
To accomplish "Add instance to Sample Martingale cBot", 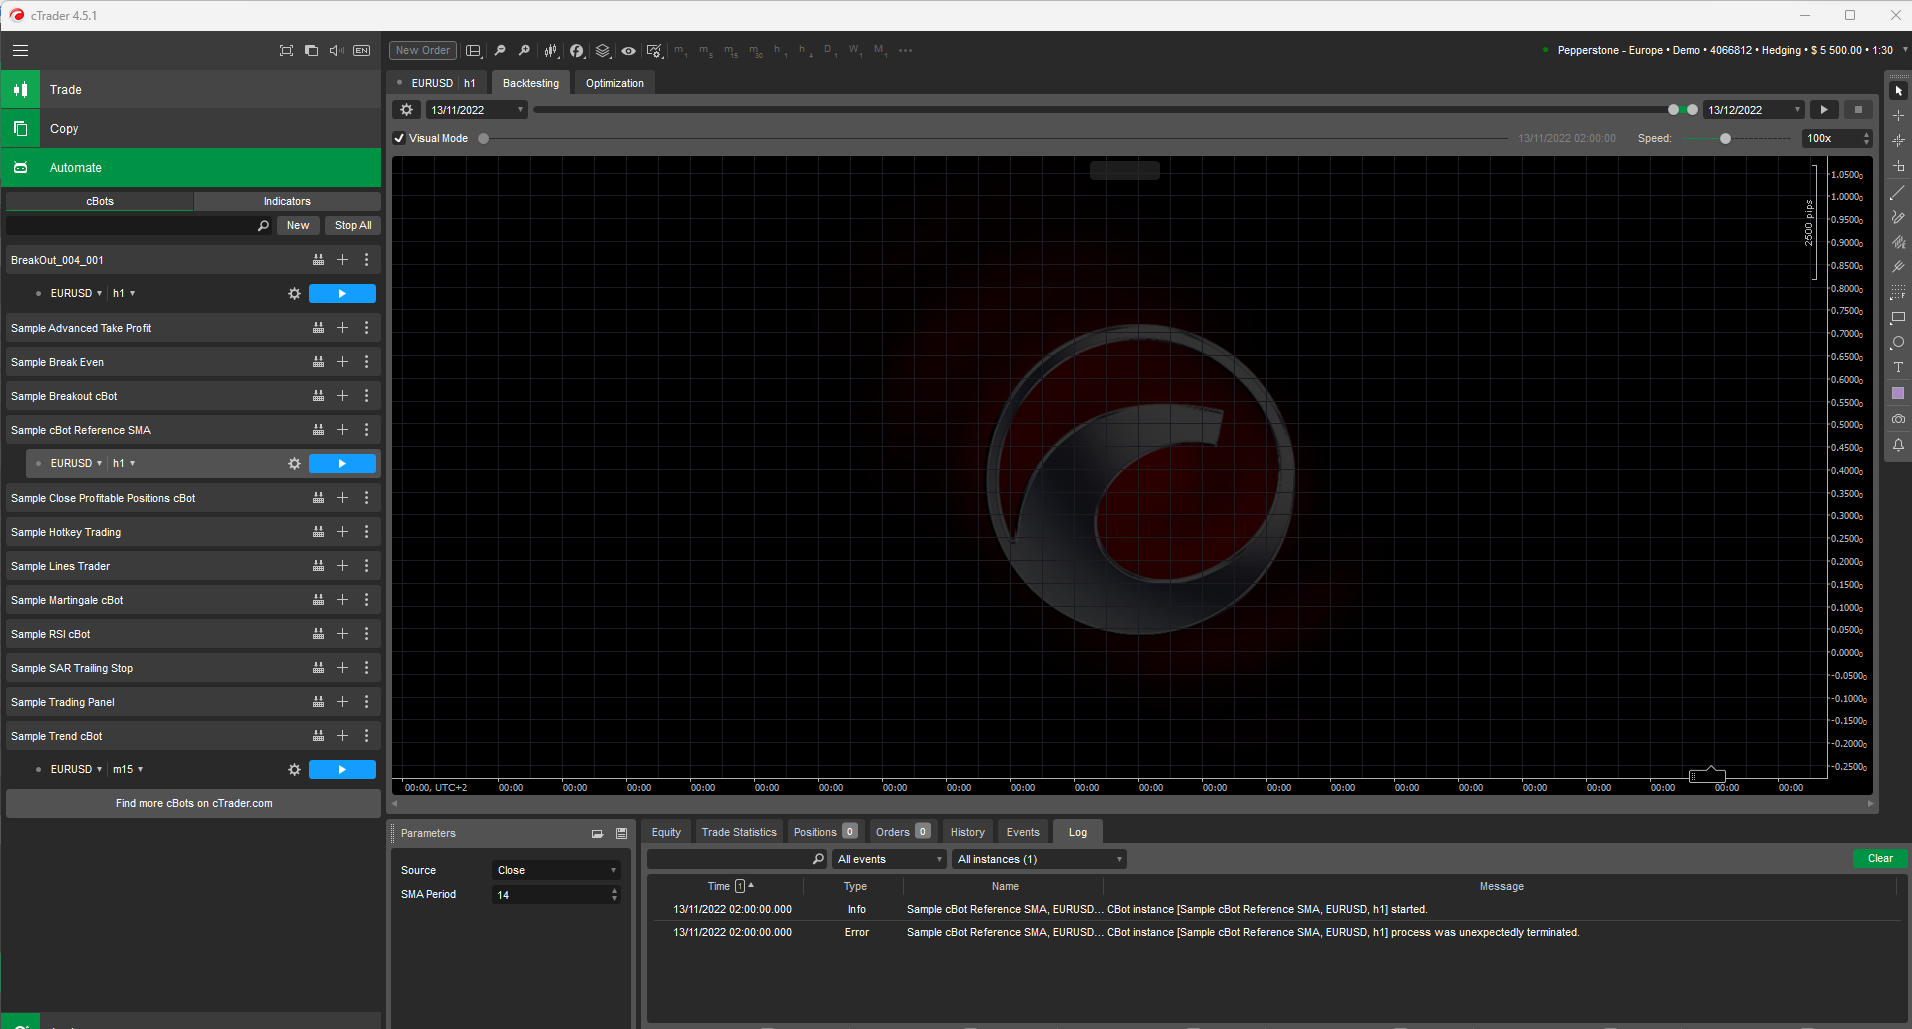I will [x=342, y=600].
